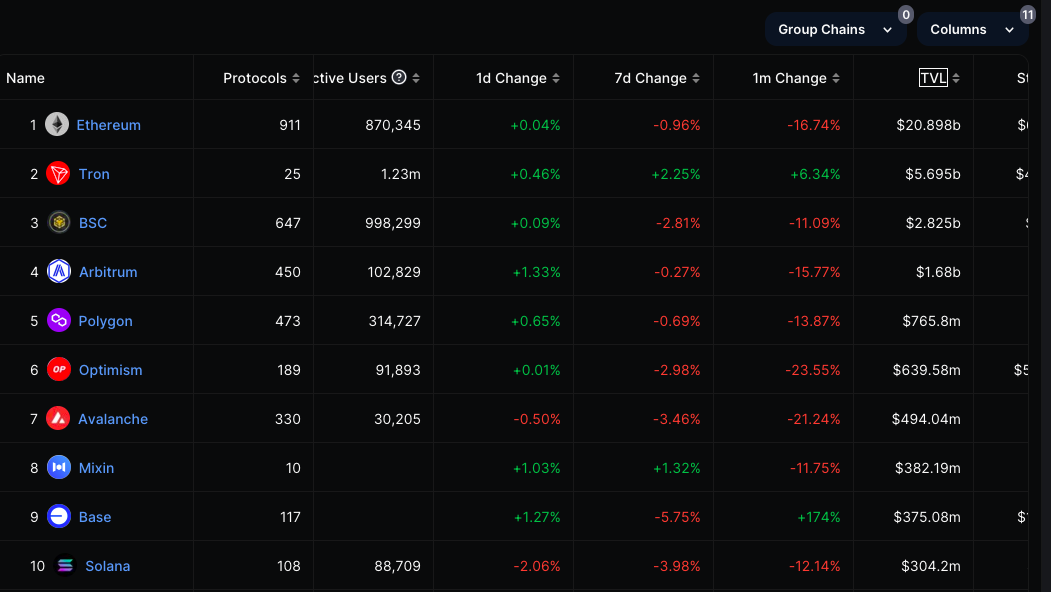Click the Solana logo icon

(x=66, y=566)
